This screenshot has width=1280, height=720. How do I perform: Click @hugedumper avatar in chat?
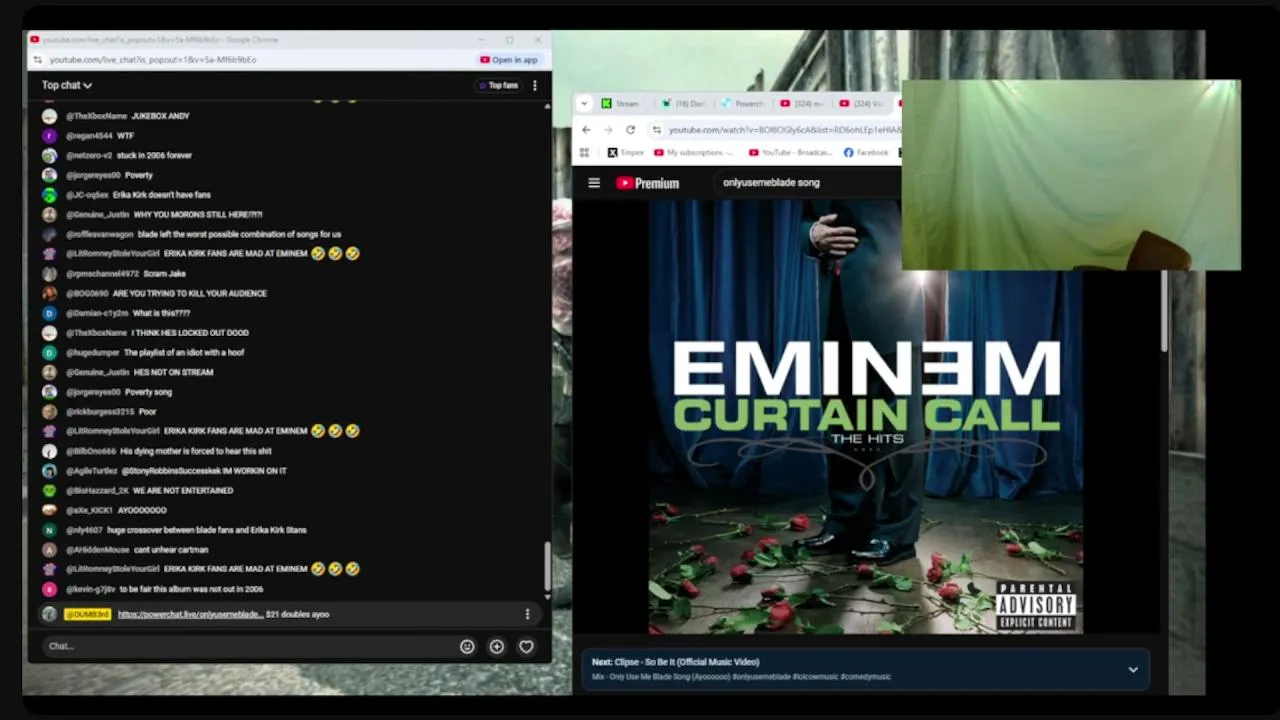pos(49,352)
